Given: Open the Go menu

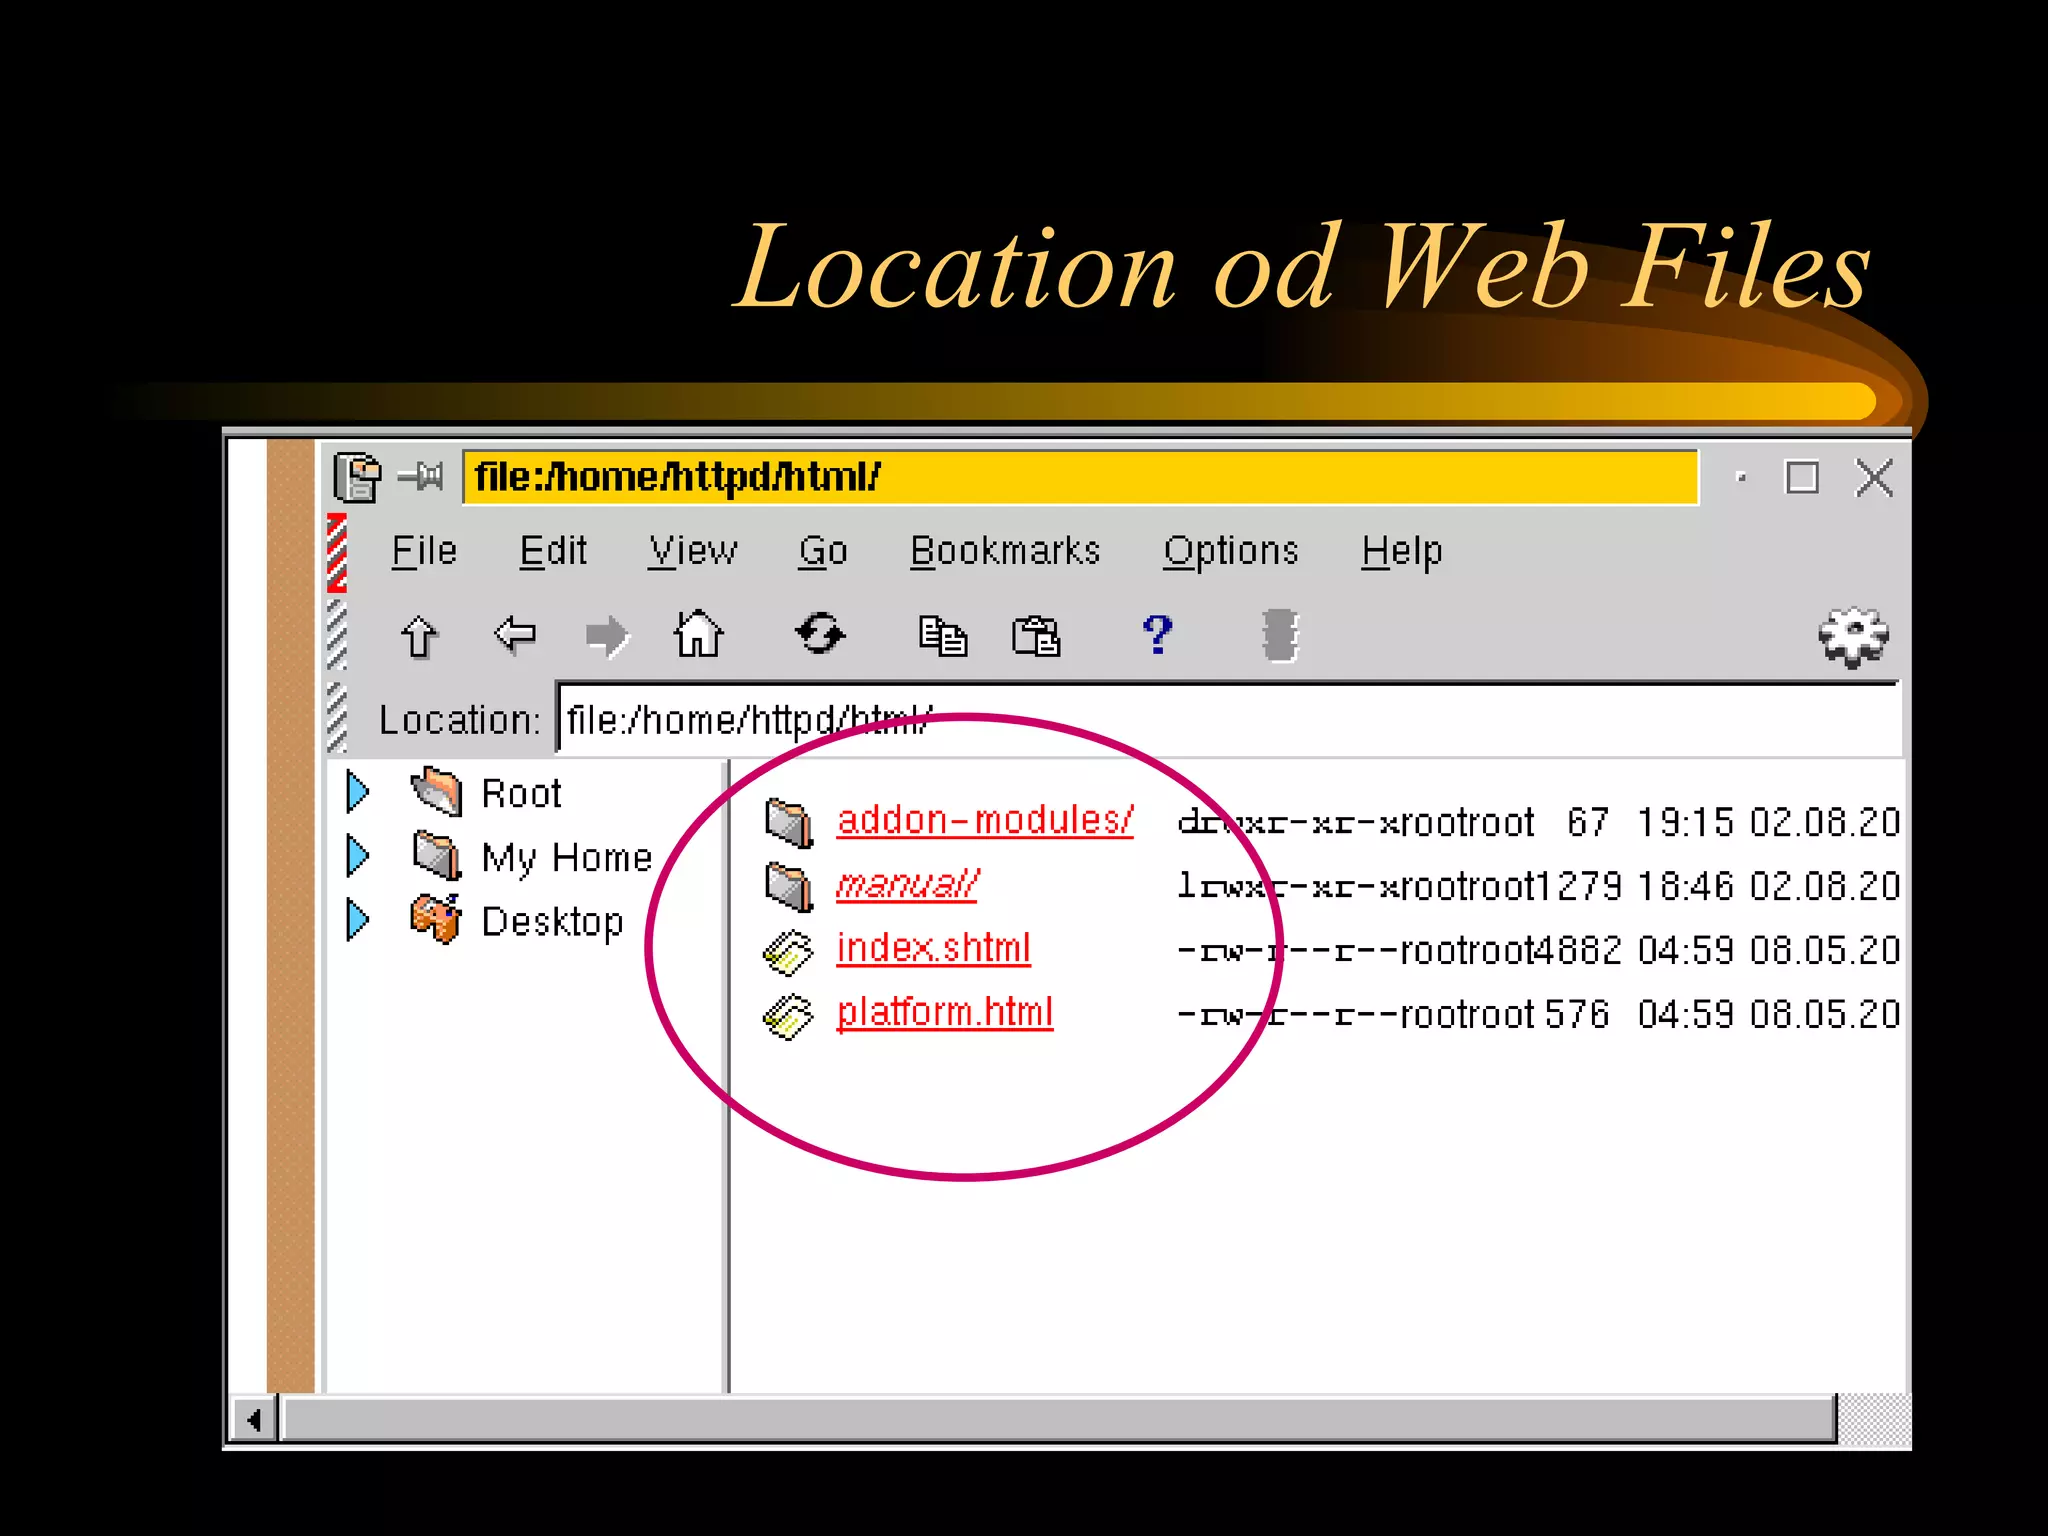Looking at the screenshot, I should tap(823, 551).
